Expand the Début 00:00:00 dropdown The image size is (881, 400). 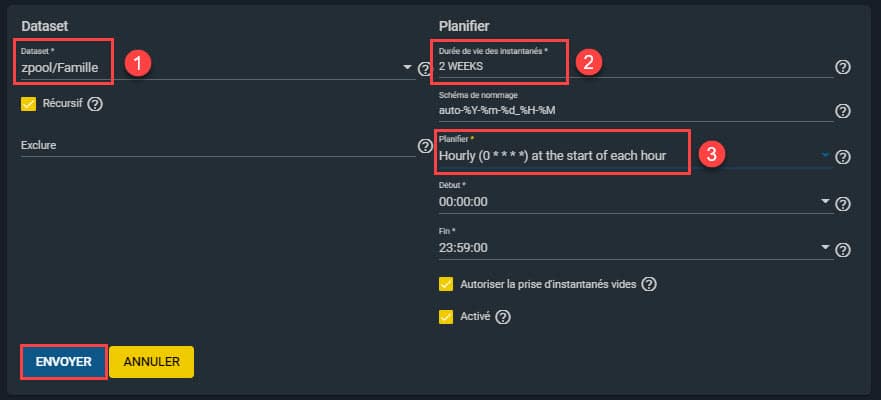(x=825, y=201)
